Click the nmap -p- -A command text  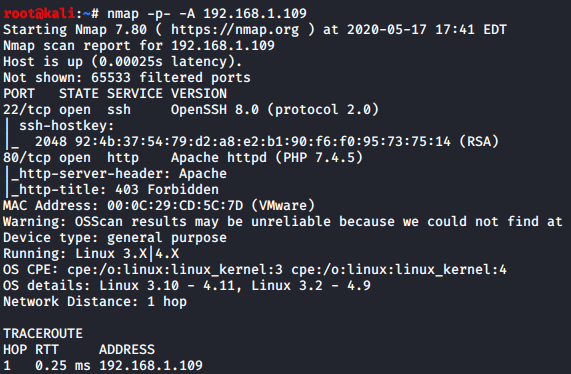click(151, 14)
